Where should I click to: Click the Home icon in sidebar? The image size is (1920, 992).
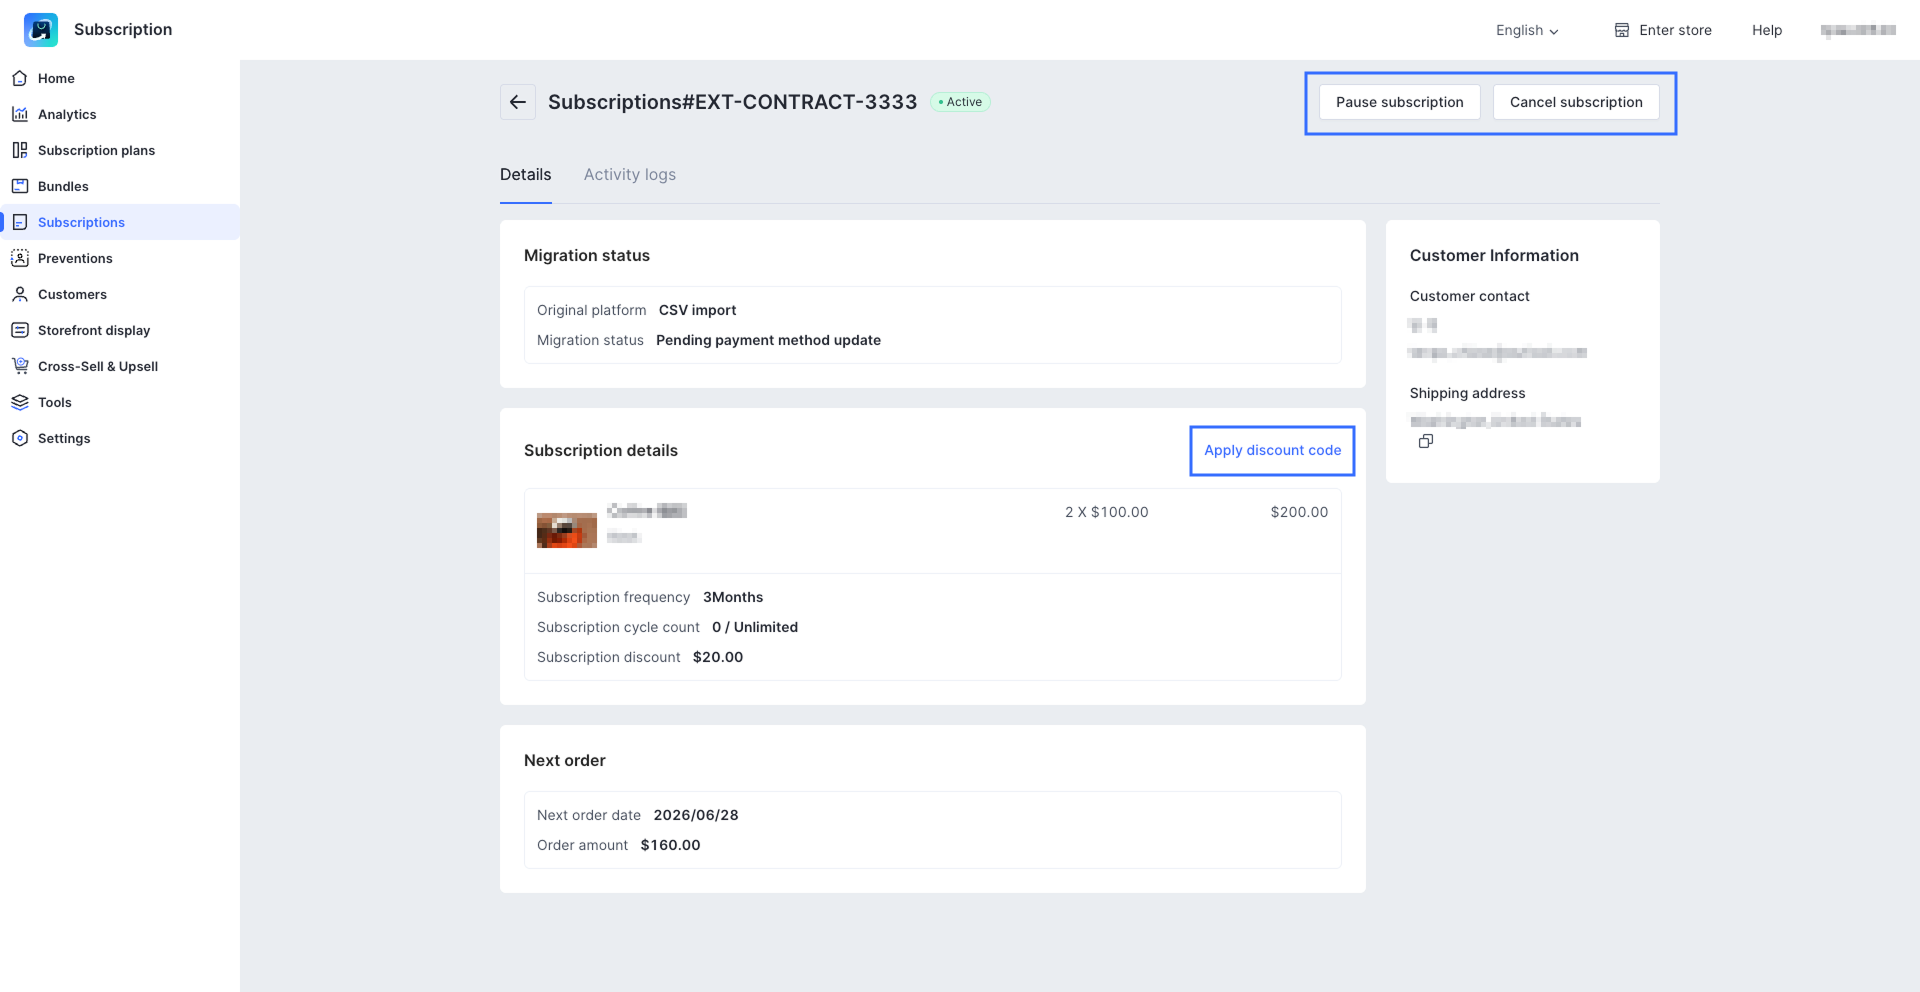(x=20, y=78)
